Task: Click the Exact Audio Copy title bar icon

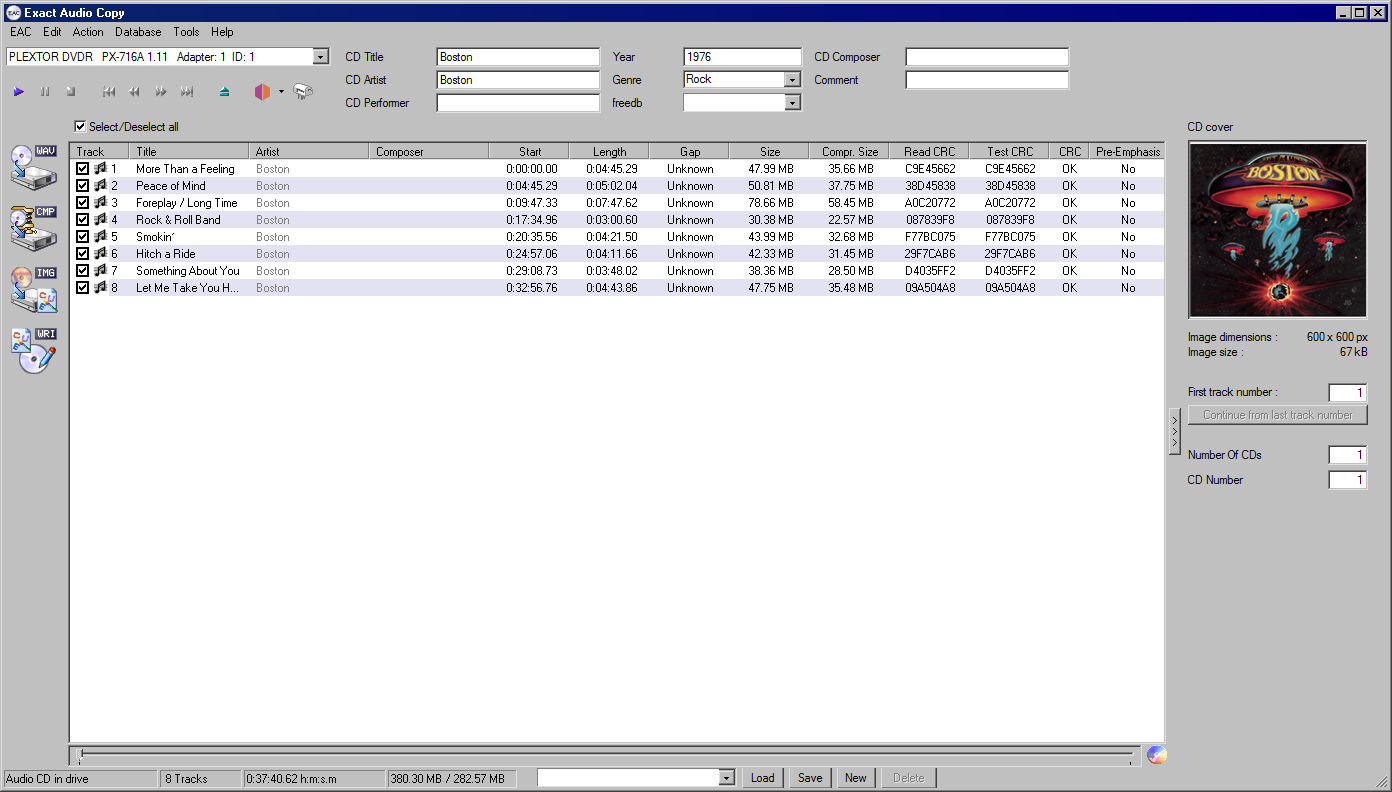Action: coord(12,12)
